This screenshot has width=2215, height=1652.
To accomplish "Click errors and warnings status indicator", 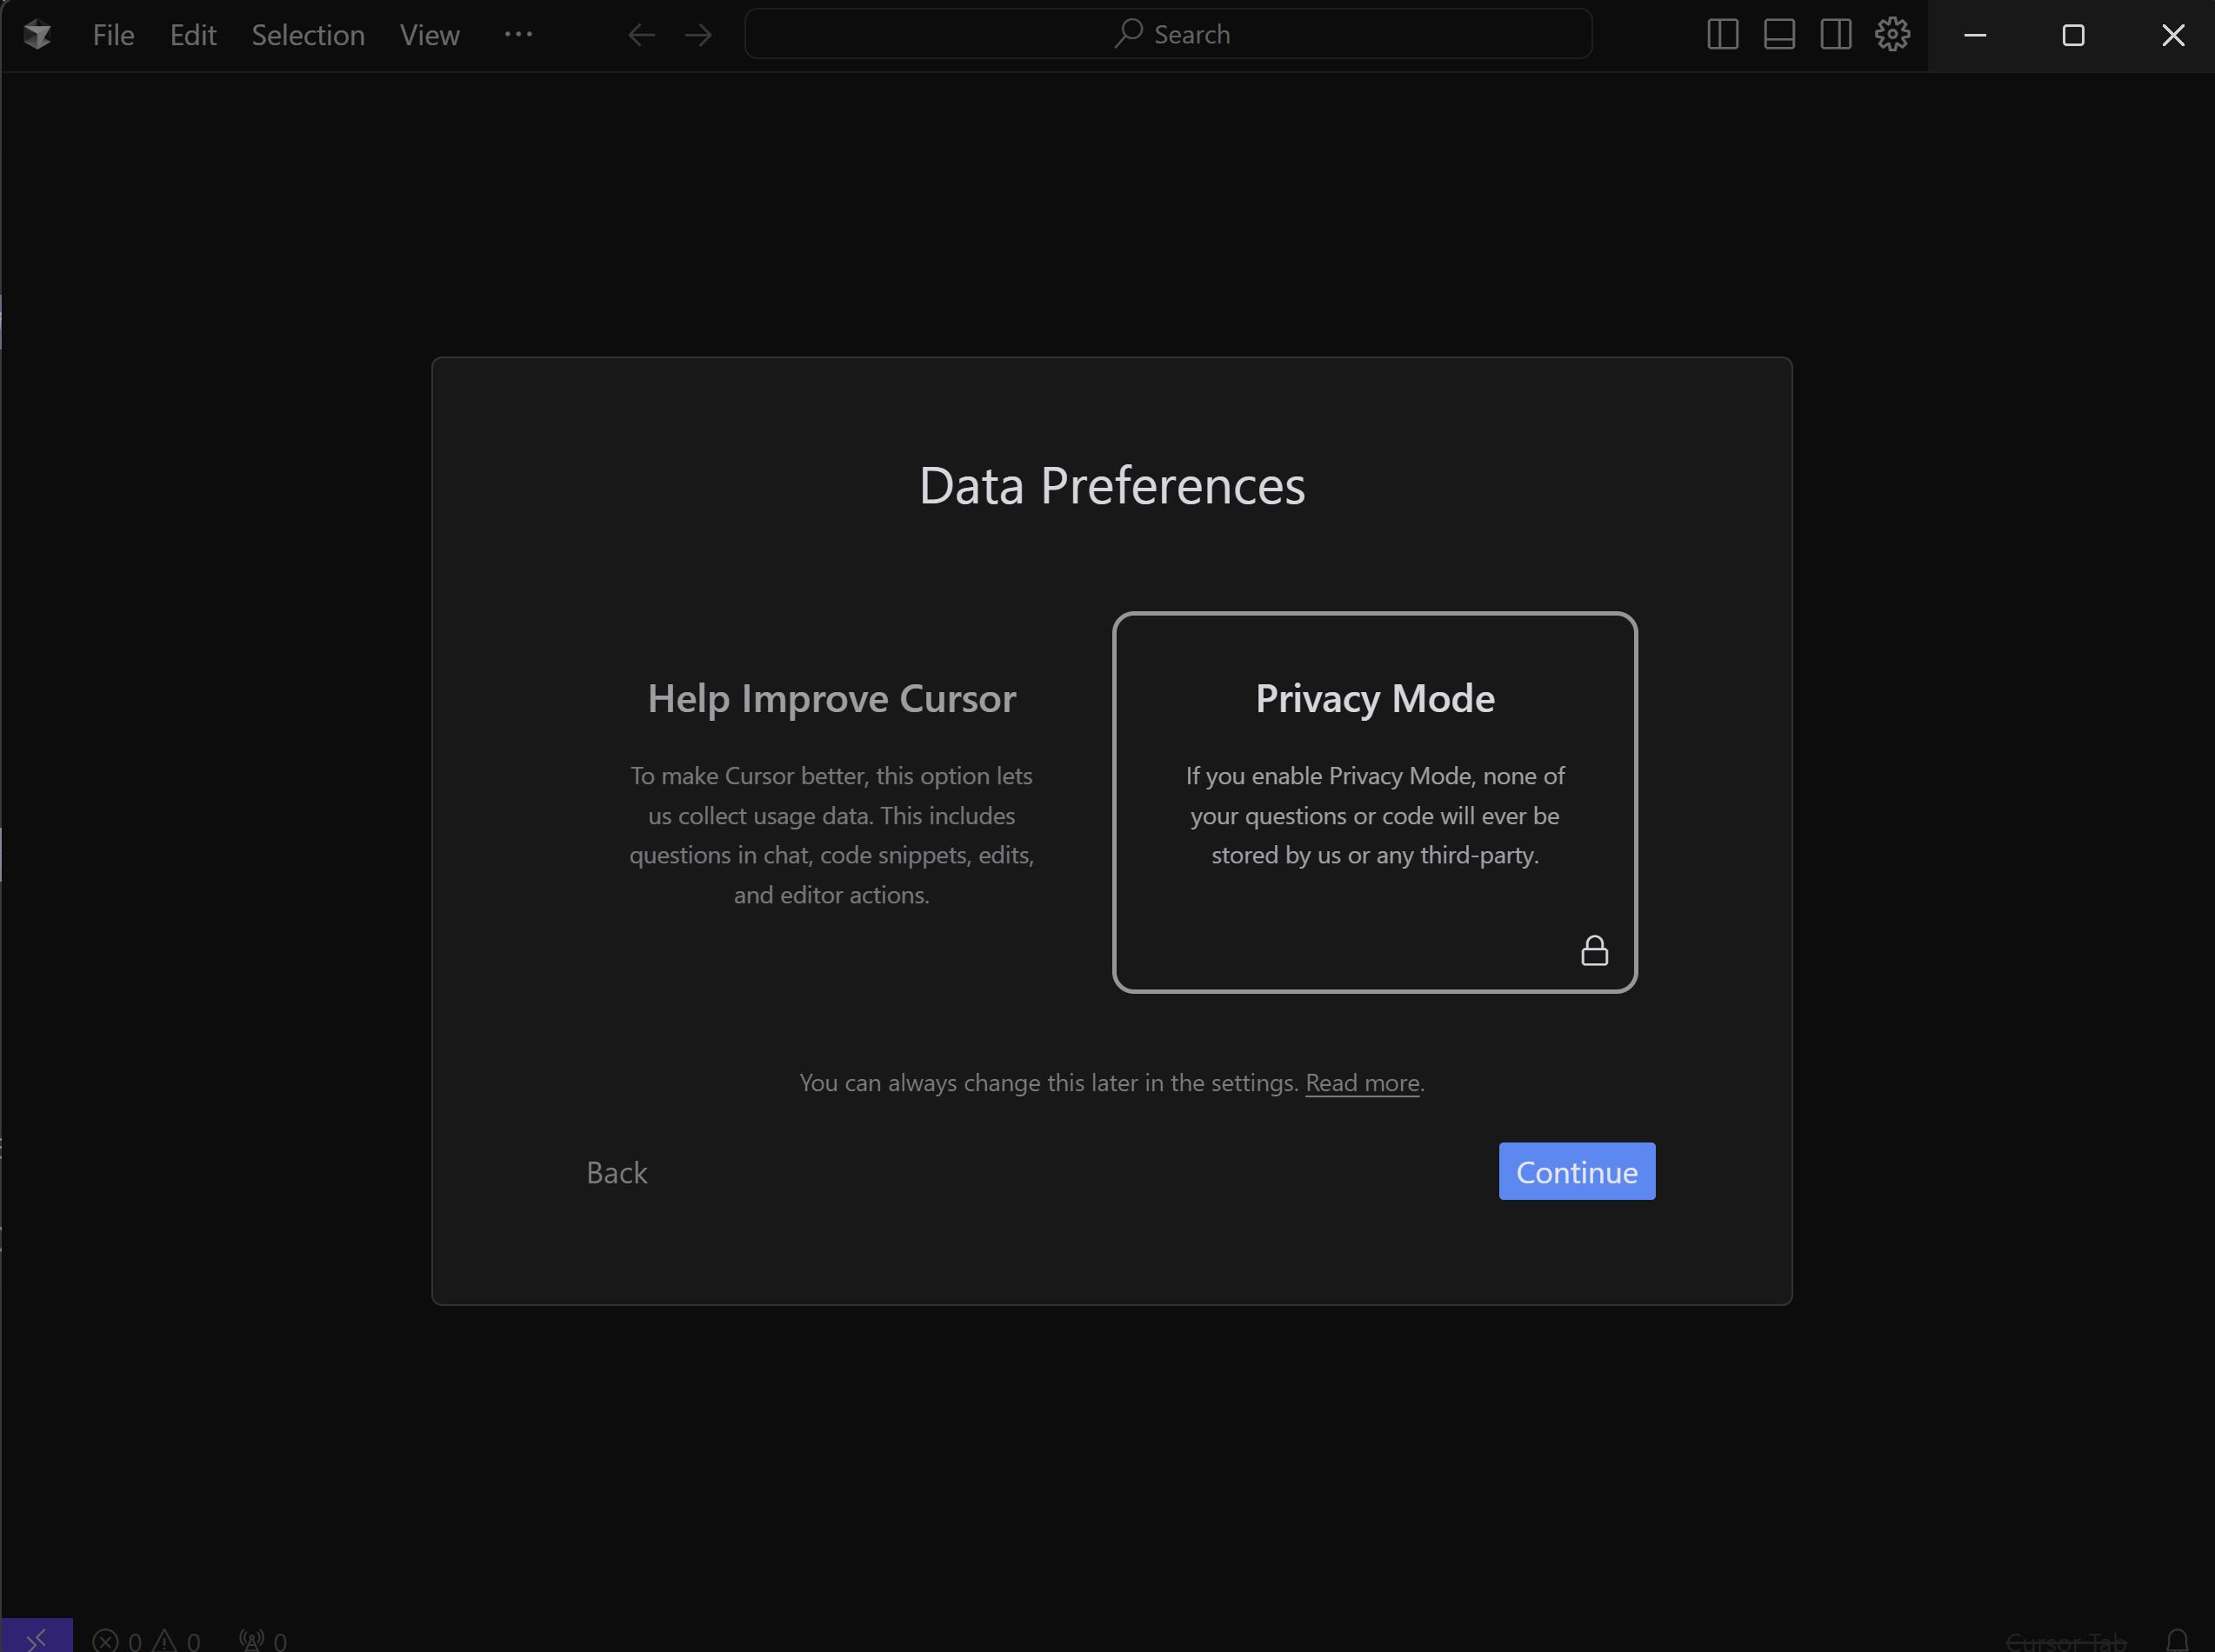I will [147, 1640].
